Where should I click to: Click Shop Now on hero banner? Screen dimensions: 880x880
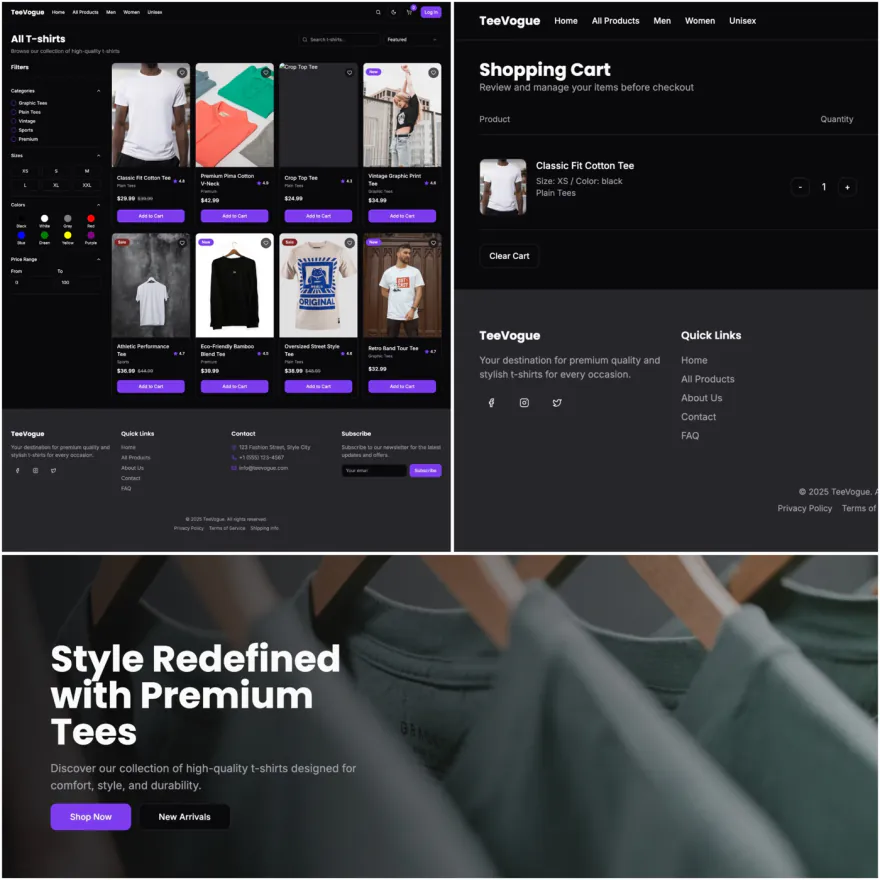click(x=90, y=817)
